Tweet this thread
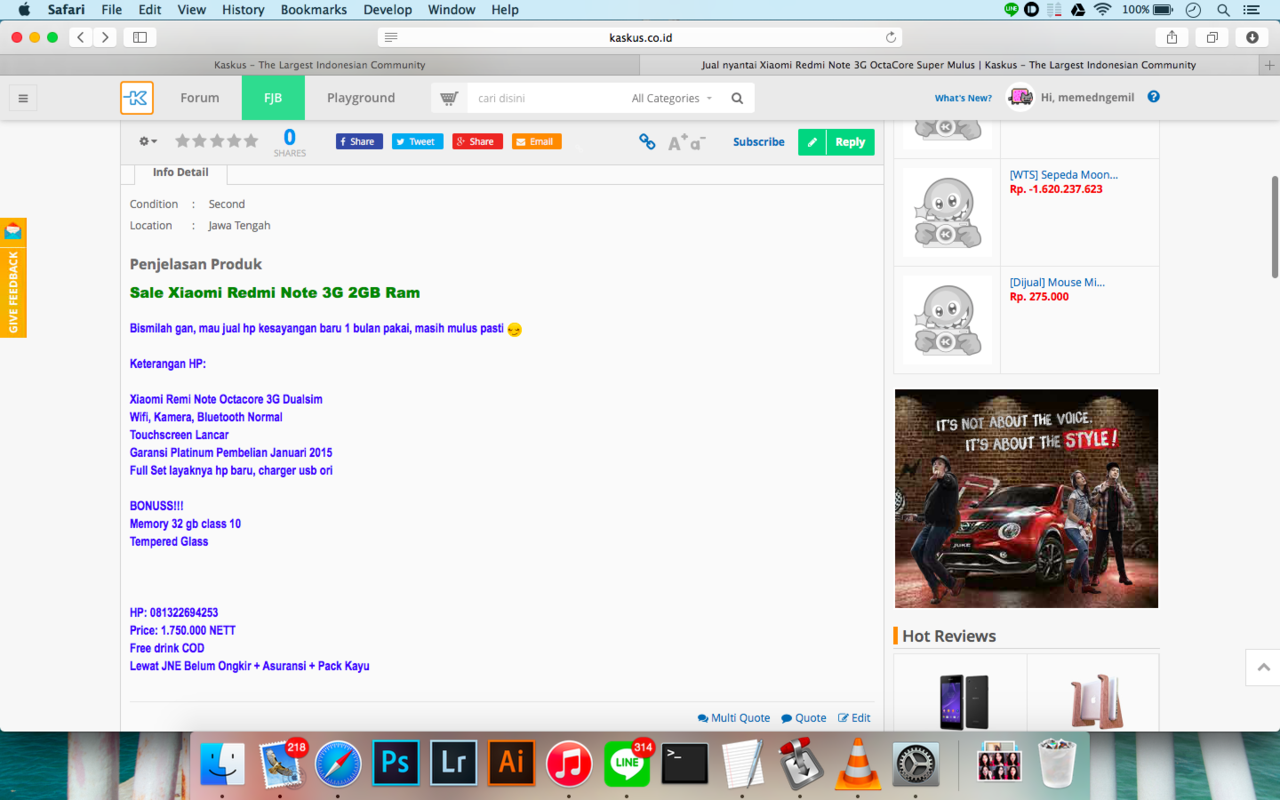This screenshot has width=1280, height=800. (416, 142)
